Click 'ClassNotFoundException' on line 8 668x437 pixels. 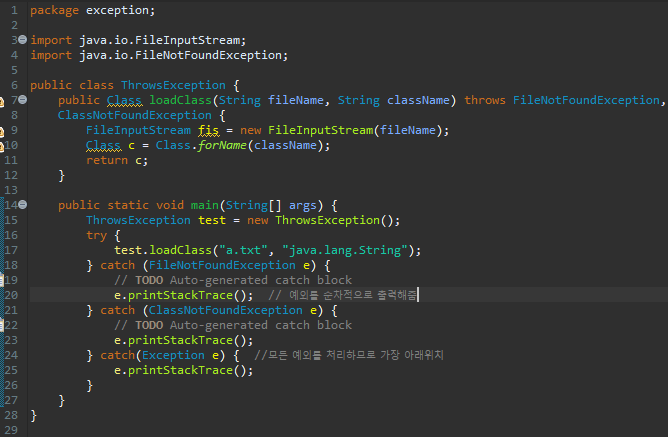tap(135, 115)
